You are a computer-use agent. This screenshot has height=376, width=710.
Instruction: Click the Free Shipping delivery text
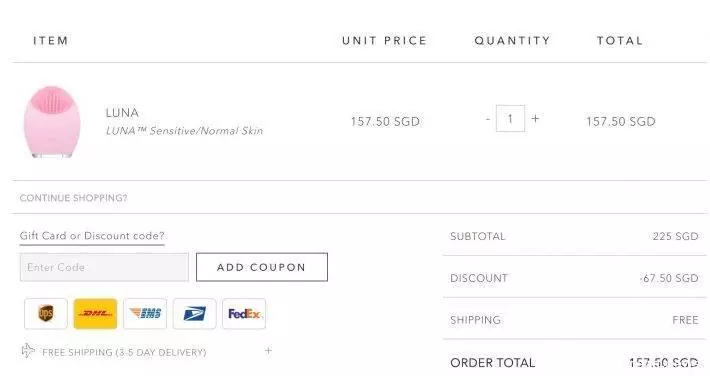(x=124, y=352)
